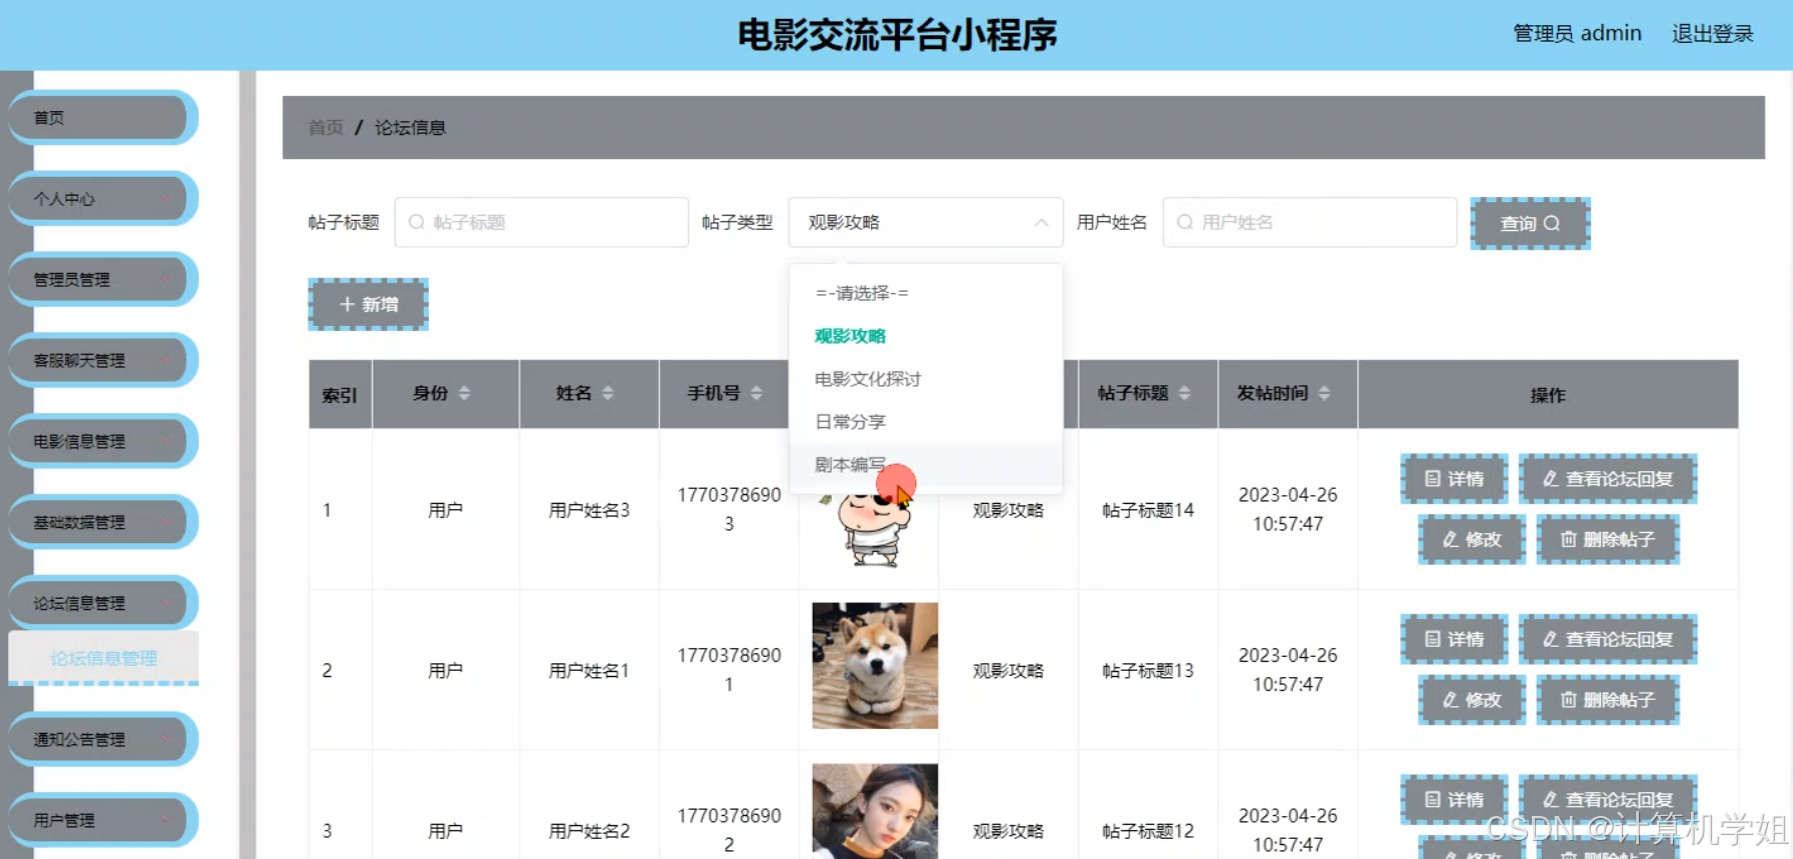Select the highlighted 论坛信息管理 submenu item
This screenshot has width=1793, height=859.
103,658
